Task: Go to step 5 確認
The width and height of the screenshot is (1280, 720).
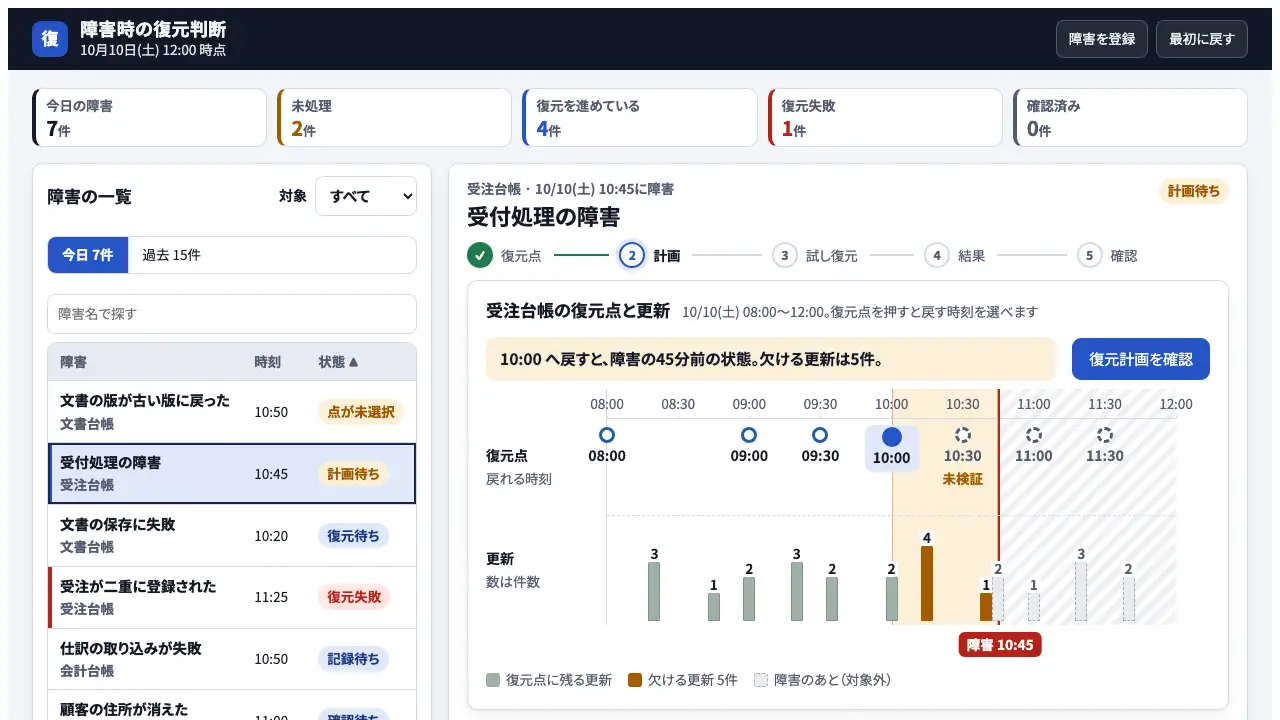Action: pyautogui.click(x=1108, y=255)
